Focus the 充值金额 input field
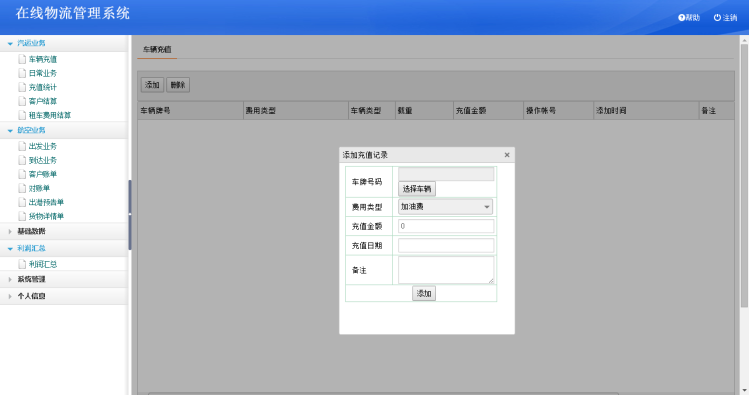Screen dimensions: 749x395 [446, 226]
